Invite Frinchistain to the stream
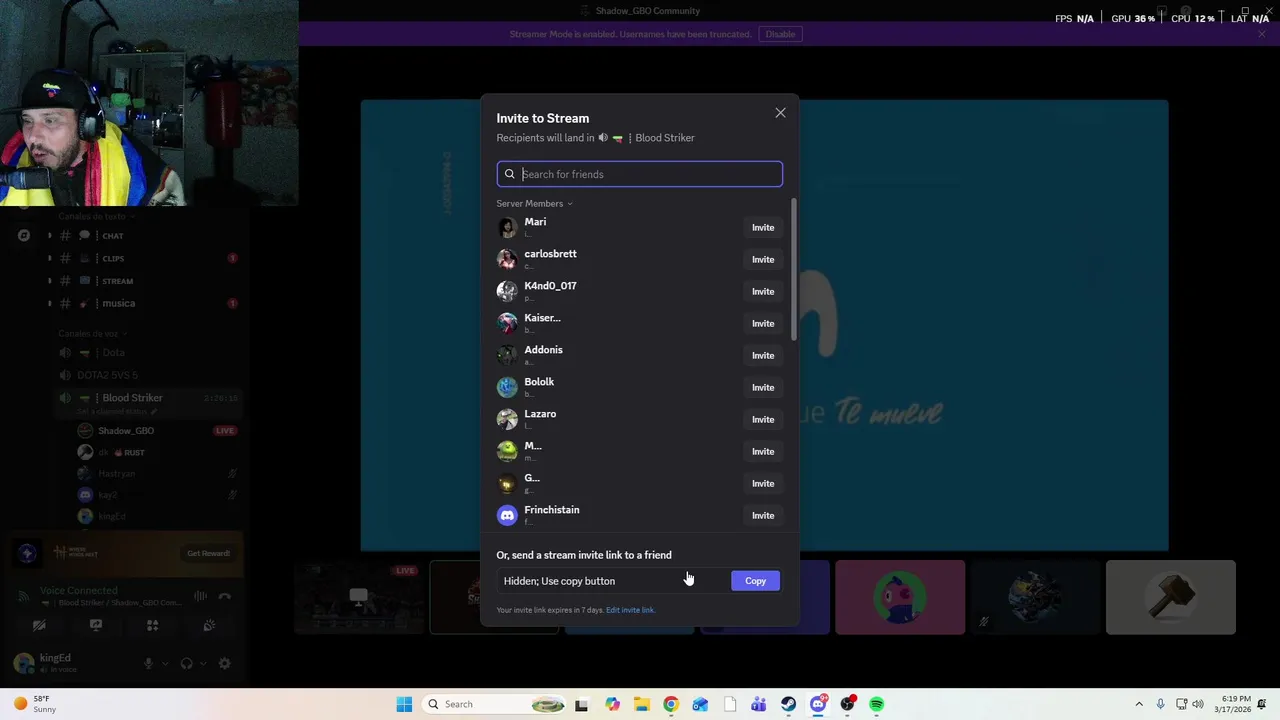 click(x=763, y=515)
